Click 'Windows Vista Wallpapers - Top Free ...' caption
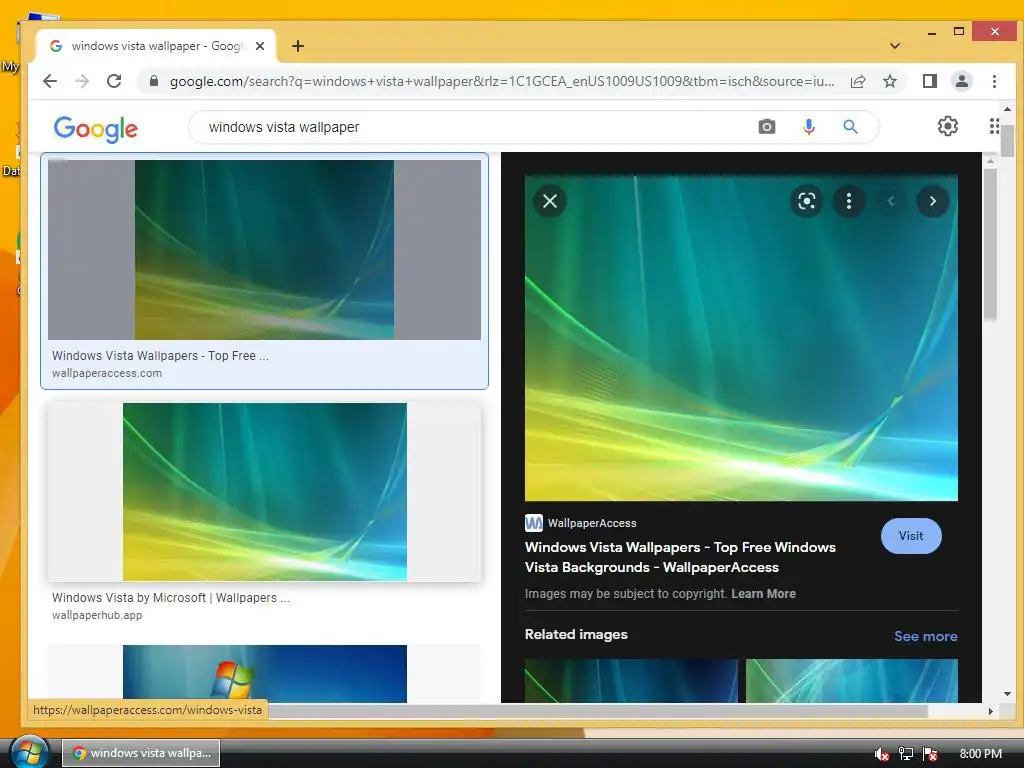Image resolution: width=1024 pixels, height=768 pixels. pos(160,355)
